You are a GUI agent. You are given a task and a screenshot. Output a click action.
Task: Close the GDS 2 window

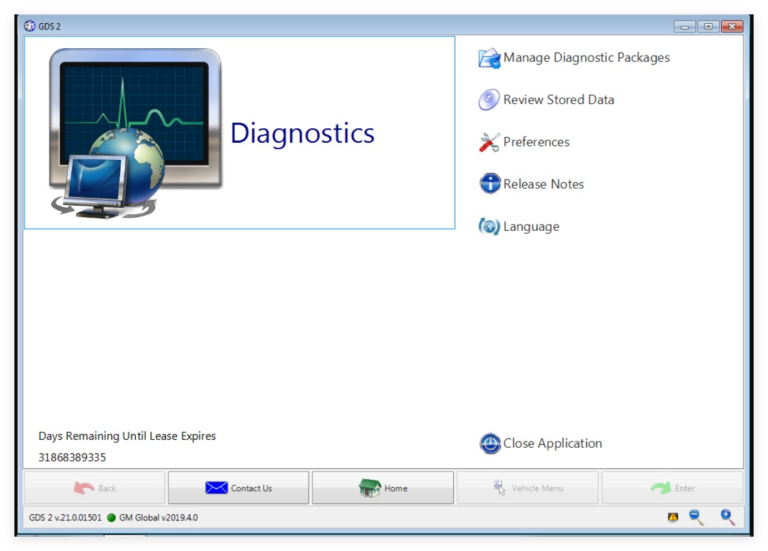point(732,26)
